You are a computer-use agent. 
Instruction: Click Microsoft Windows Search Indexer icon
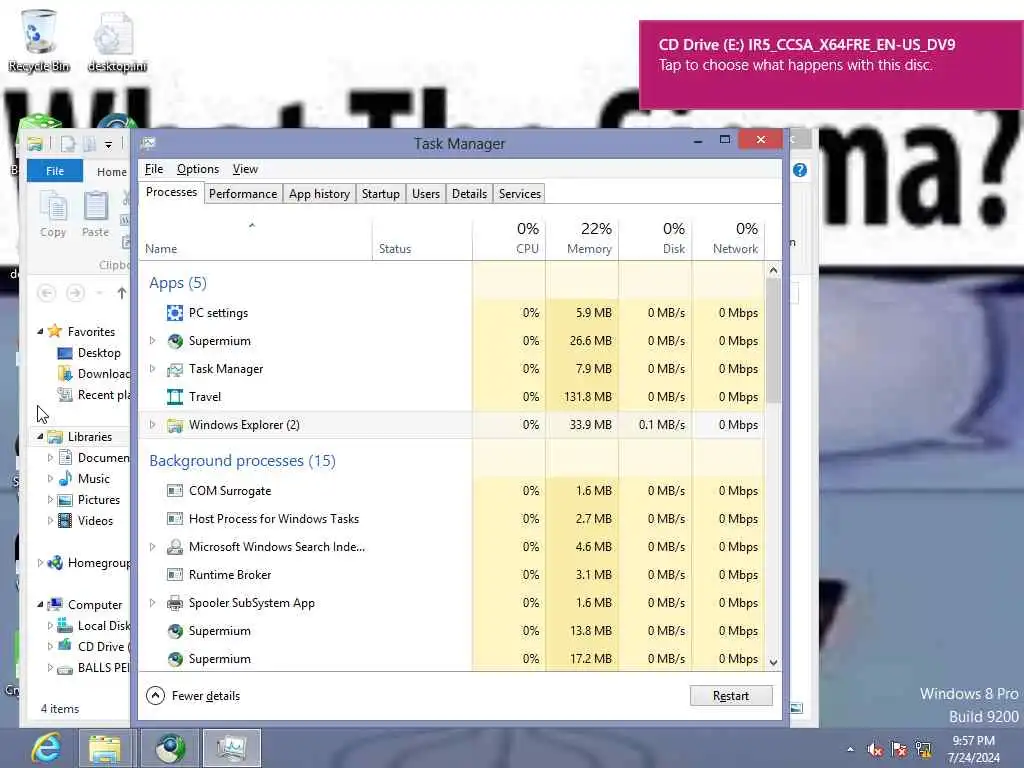[174, 547]
